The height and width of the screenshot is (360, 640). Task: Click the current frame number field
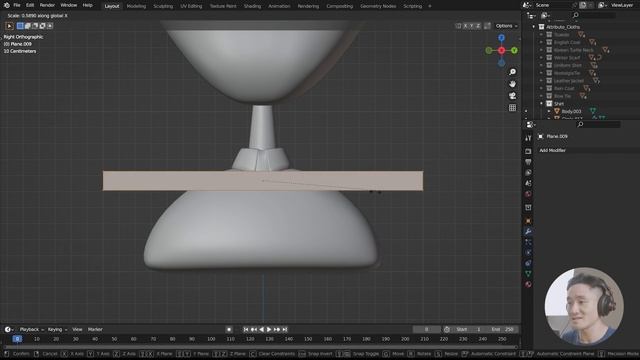tap(427, 329)
